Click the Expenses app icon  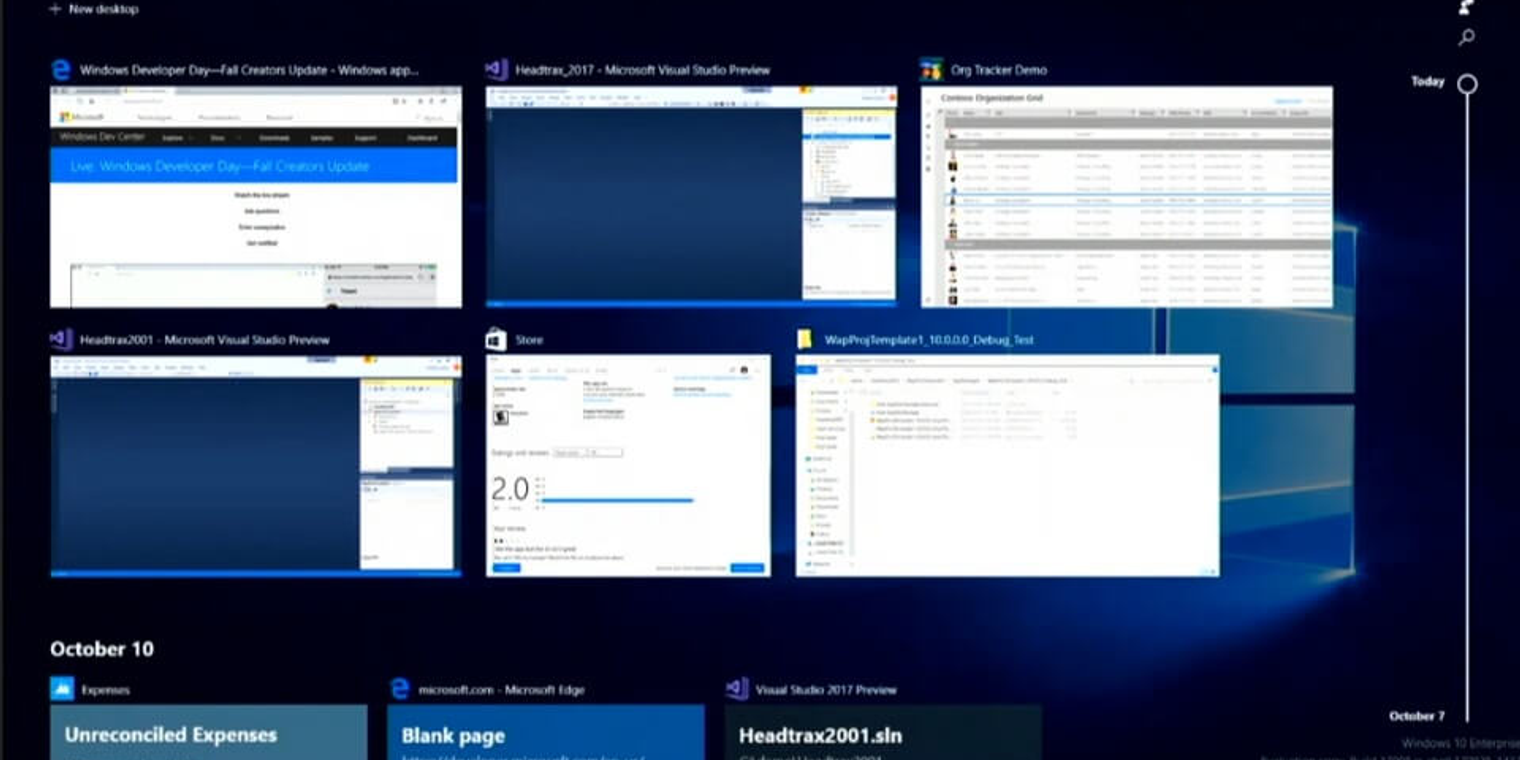(x=62, y=689)
